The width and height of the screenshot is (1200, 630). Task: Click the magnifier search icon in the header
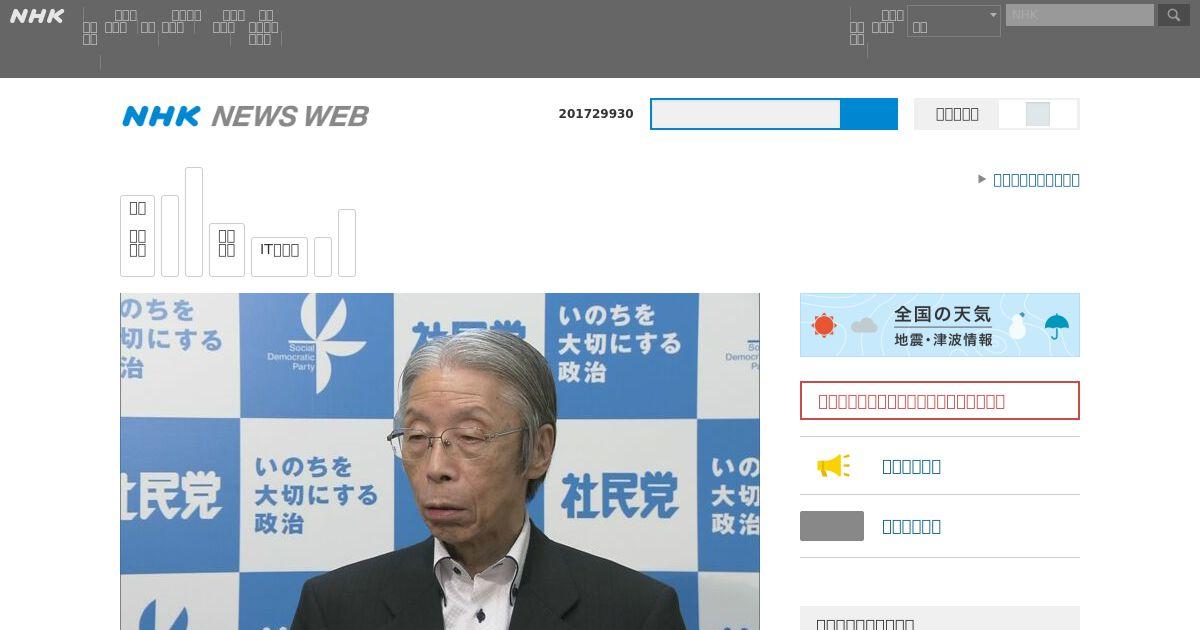[1174, 15]
